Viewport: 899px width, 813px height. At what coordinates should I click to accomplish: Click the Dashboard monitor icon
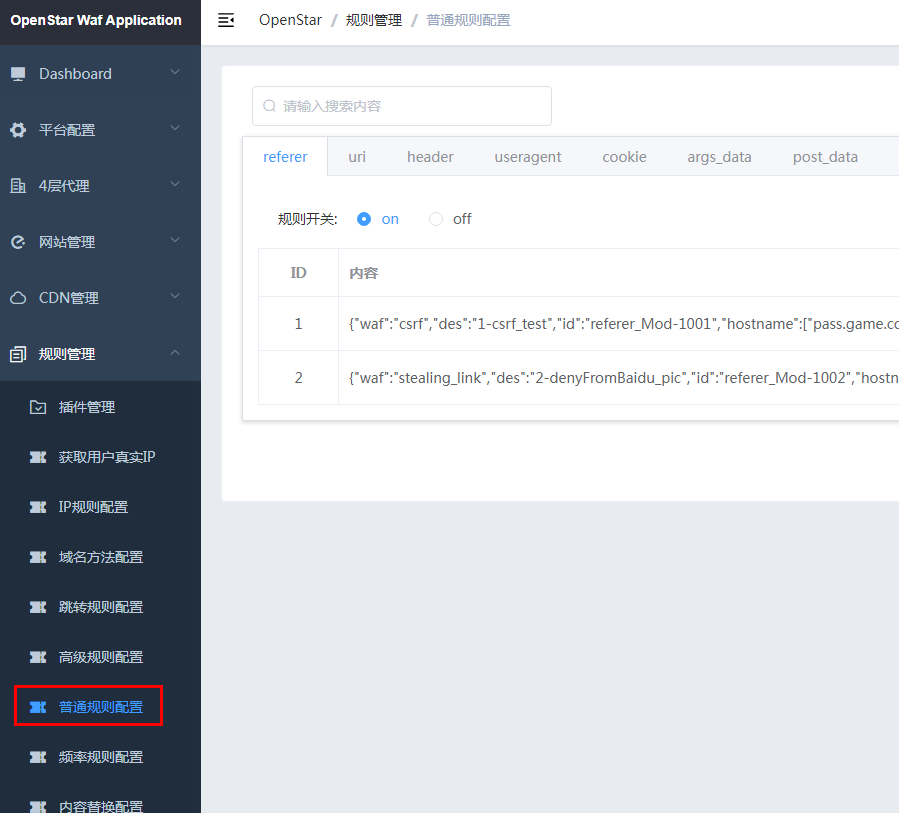[x=18, y=74]
